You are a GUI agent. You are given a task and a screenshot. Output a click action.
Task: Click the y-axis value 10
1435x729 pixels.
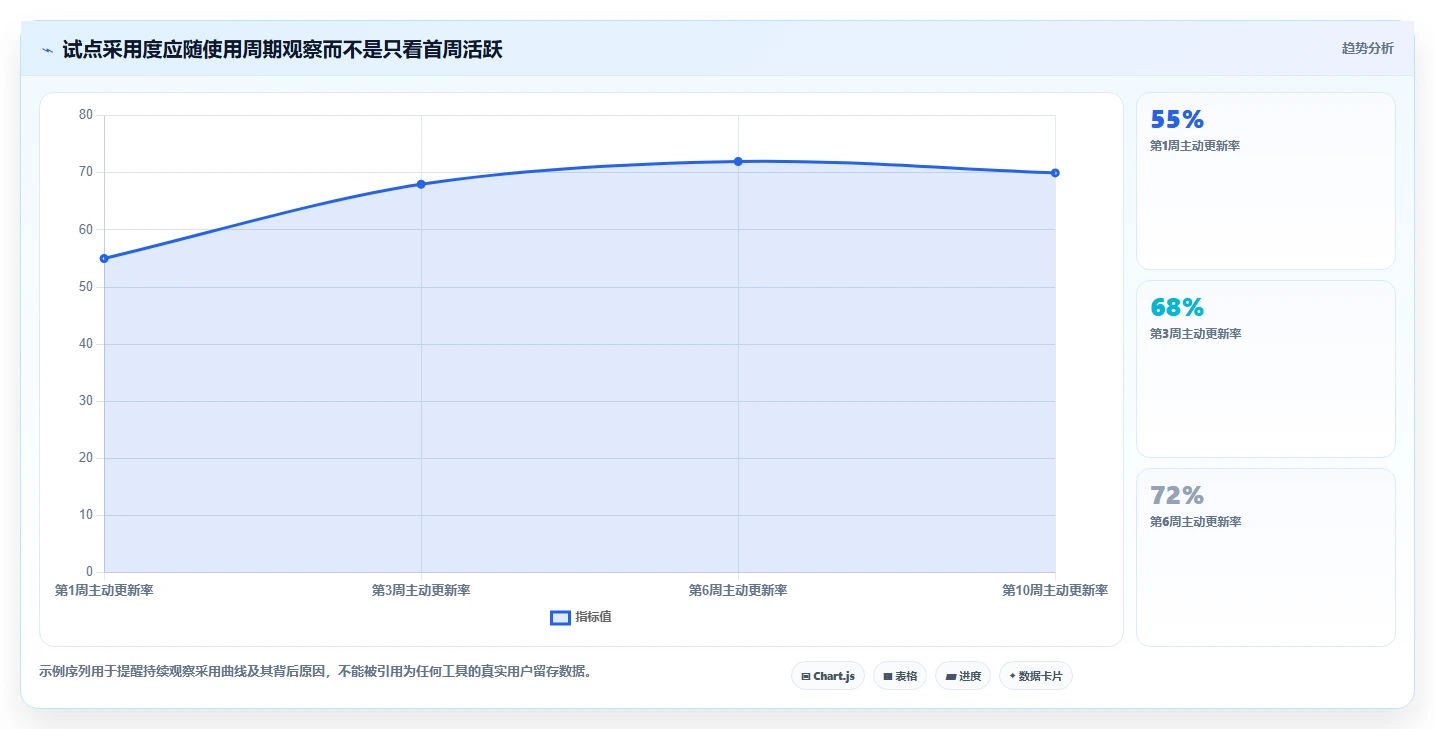tap(85, 515)
